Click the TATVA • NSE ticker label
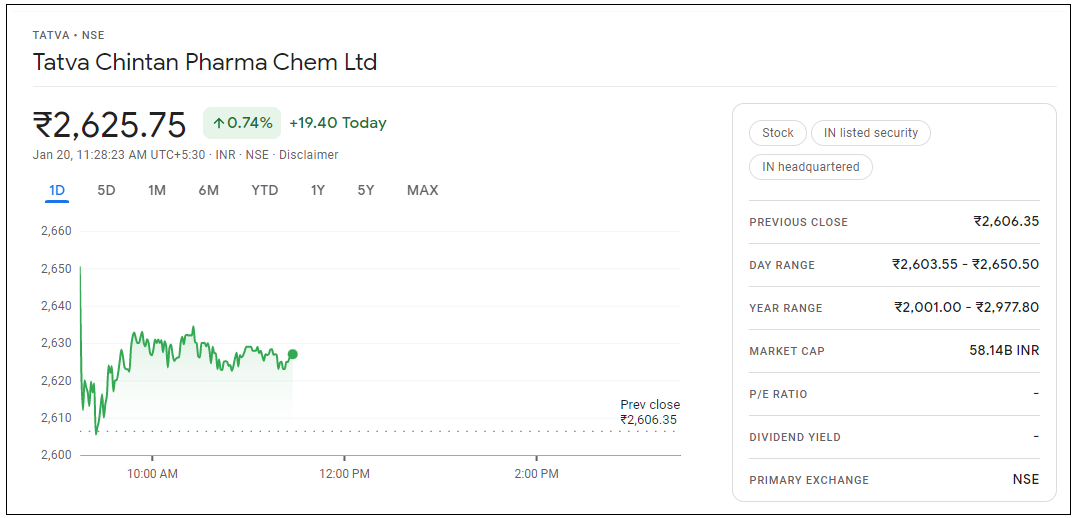The image size is (1075, 518). (x=69, y=35)
